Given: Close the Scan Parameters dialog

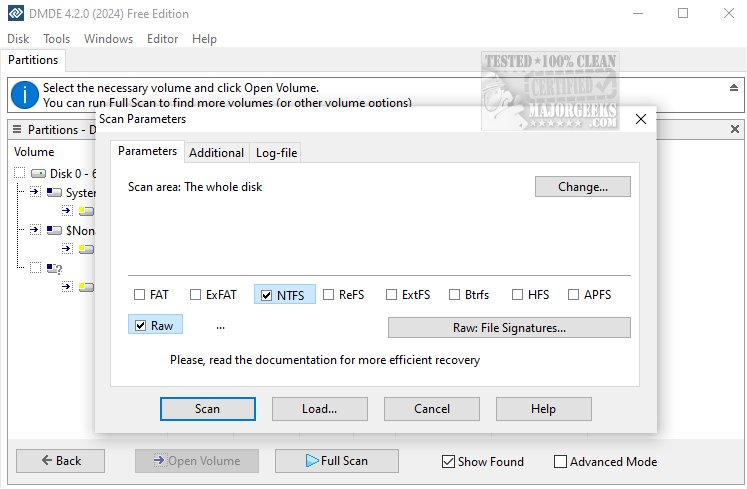Looking at the screenshot, I should 641,119.
